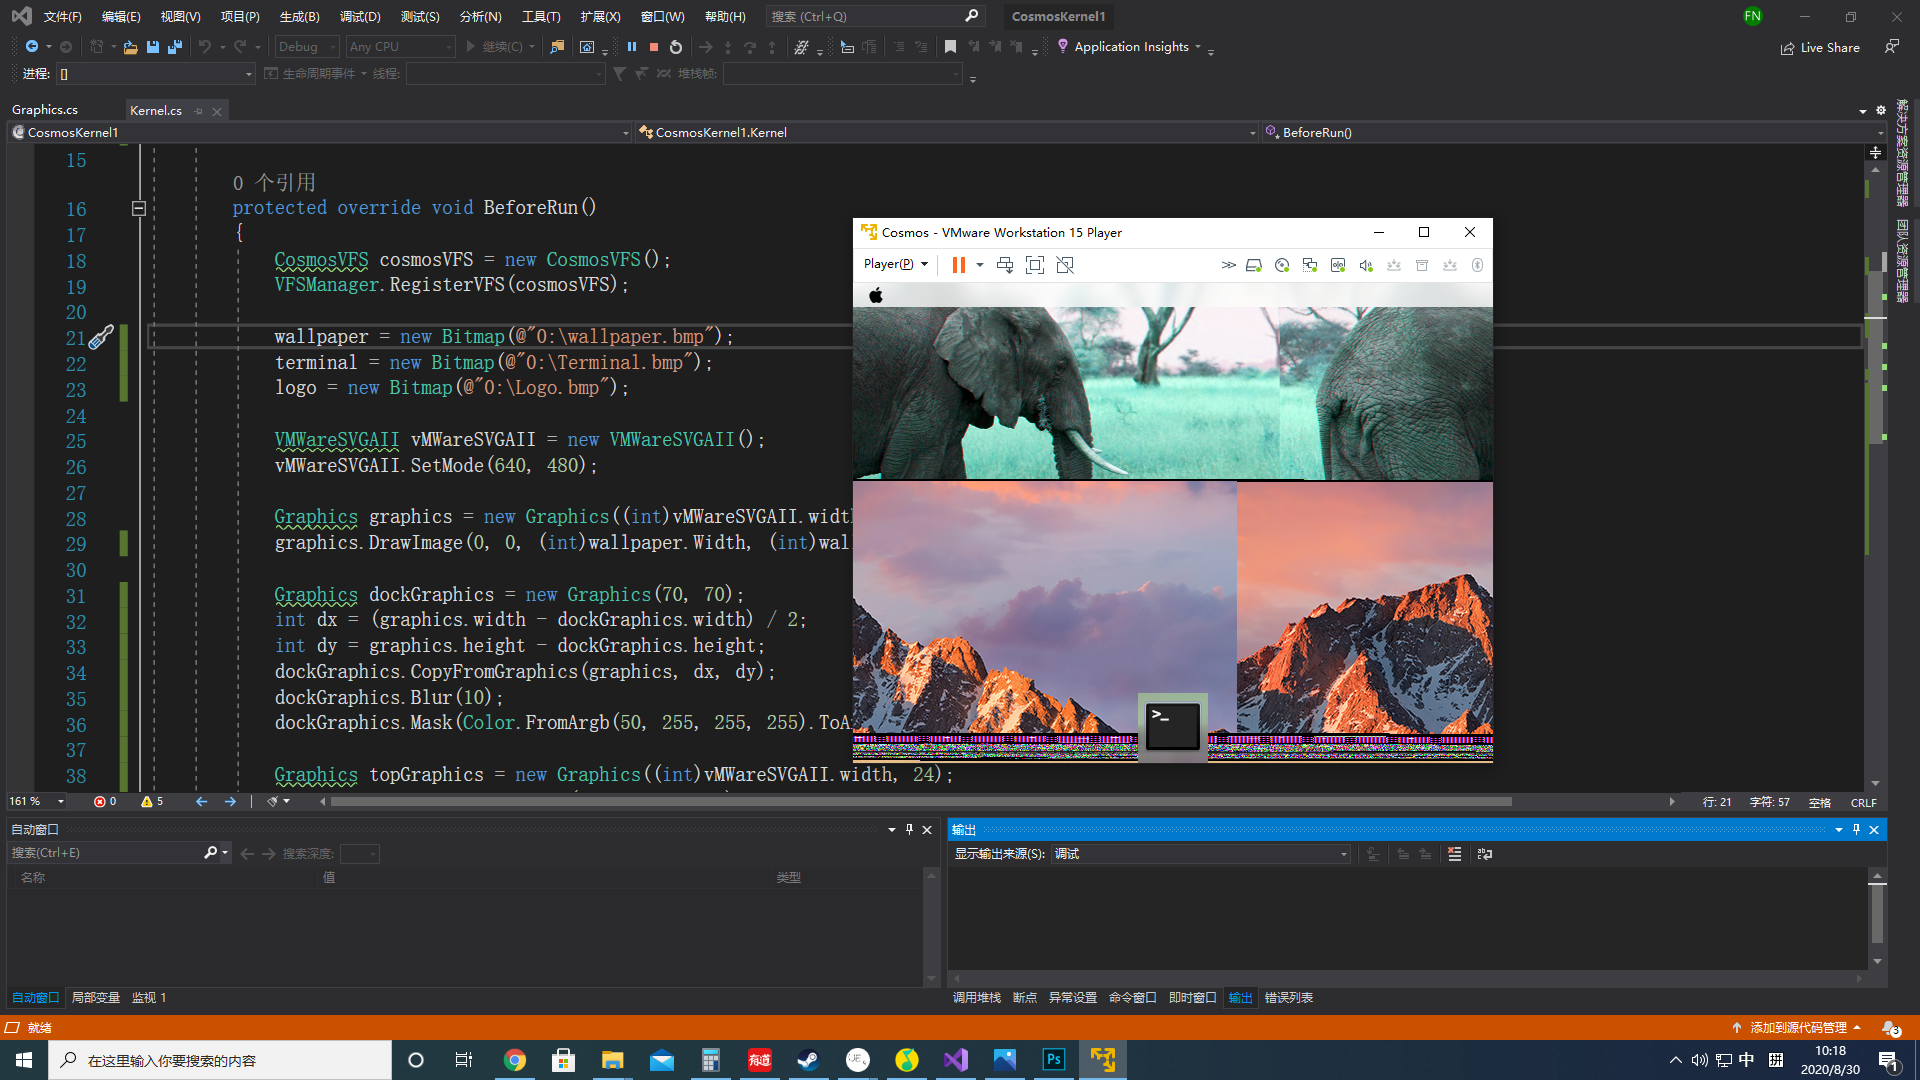This screenshot has width=1920, height=1080.
Task: Toggle the Application Insights button
Action: 1128,46
